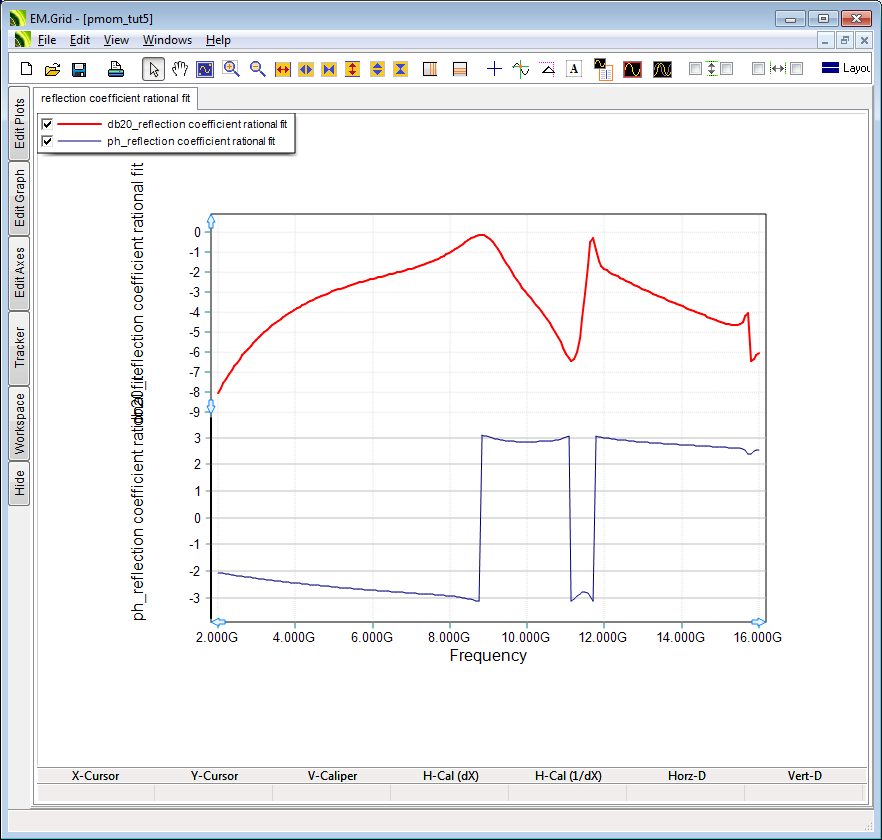The image size is (882, 840).
Task: Click the text annotation 'A' tool
Action: pyautogui.click(x=574, y=69)
